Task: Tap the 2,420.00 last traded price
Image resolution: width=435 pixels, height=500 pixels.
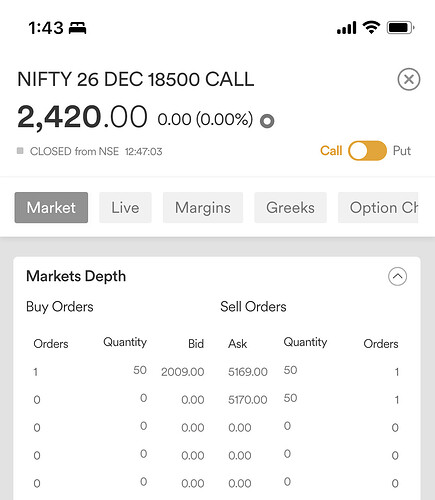Action: pyautogui.click(x=82, y=117)
